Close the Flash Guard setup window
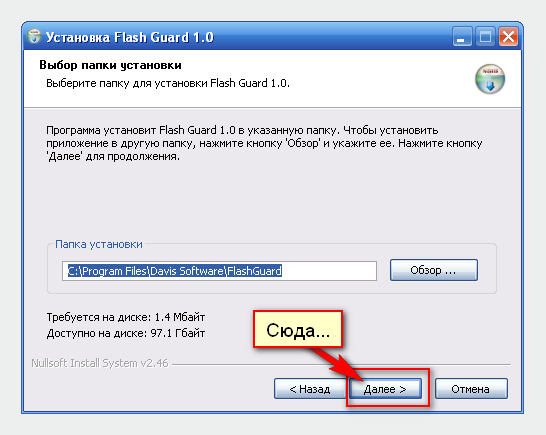This screenshot has width=546, height=435. [508, 36]
